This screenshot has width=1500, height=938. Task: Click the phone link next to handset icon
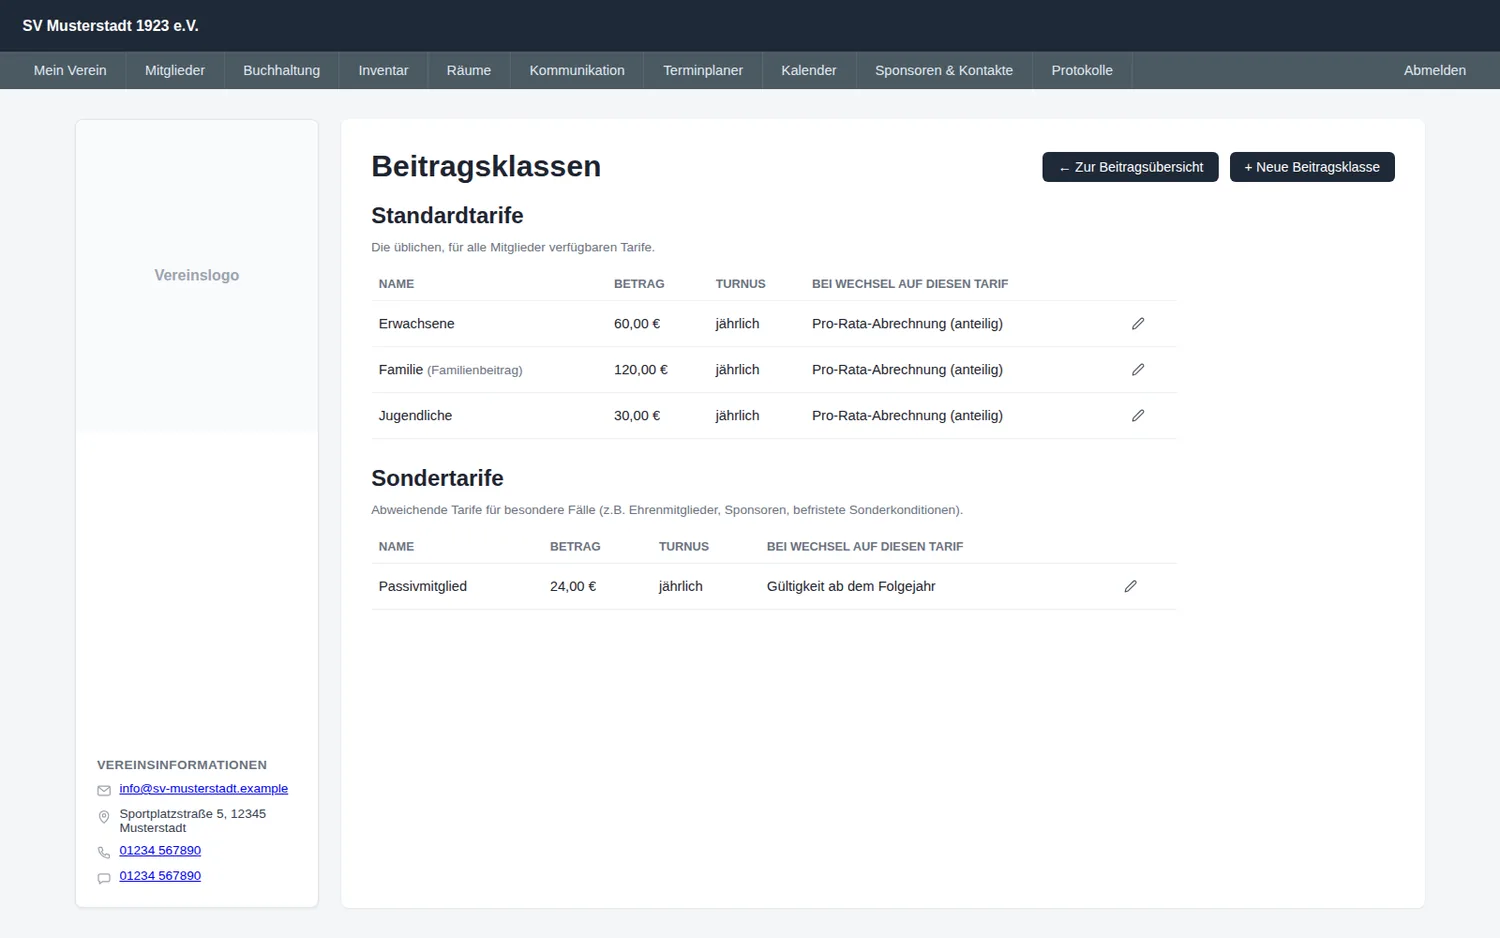tap(160, 850)
